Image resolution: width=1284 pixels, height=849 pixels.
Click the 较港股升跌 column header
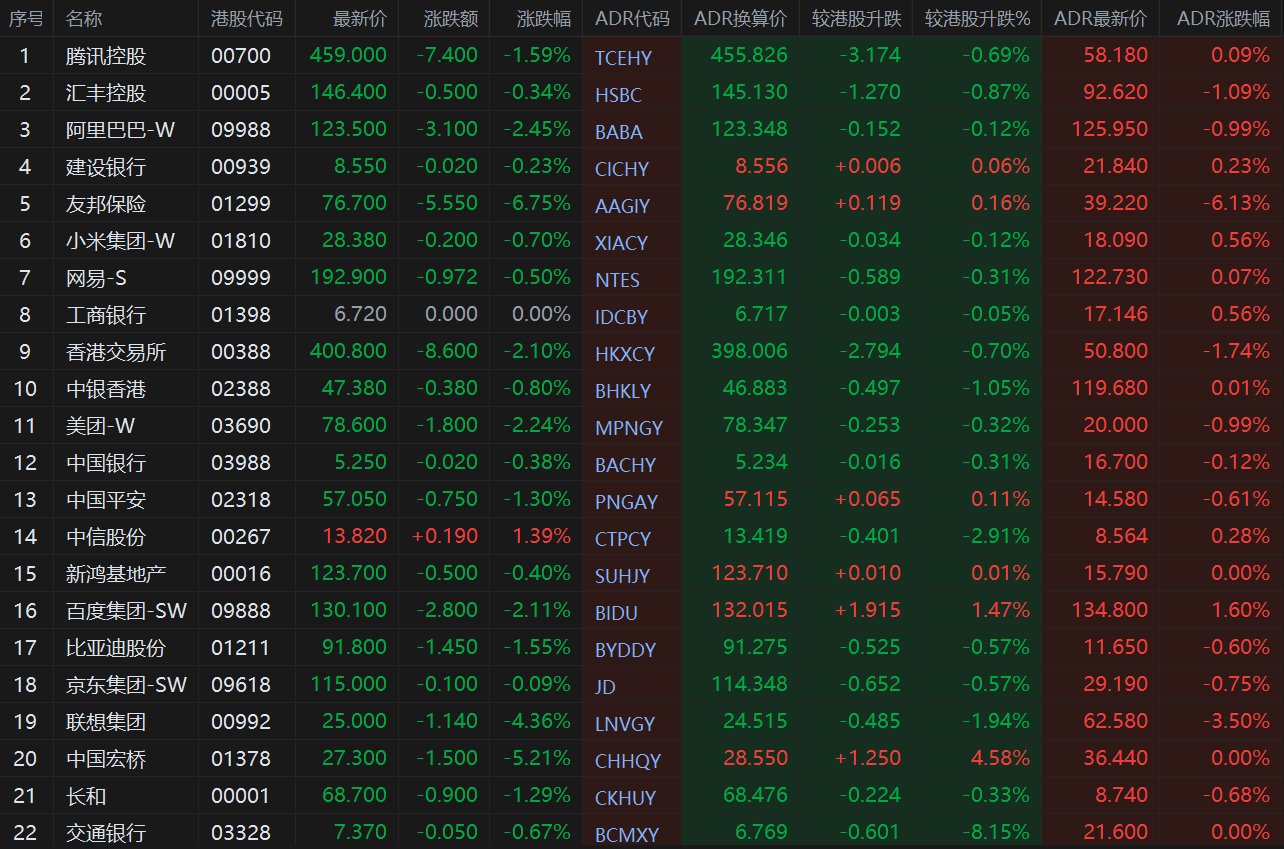click(856, 19)
